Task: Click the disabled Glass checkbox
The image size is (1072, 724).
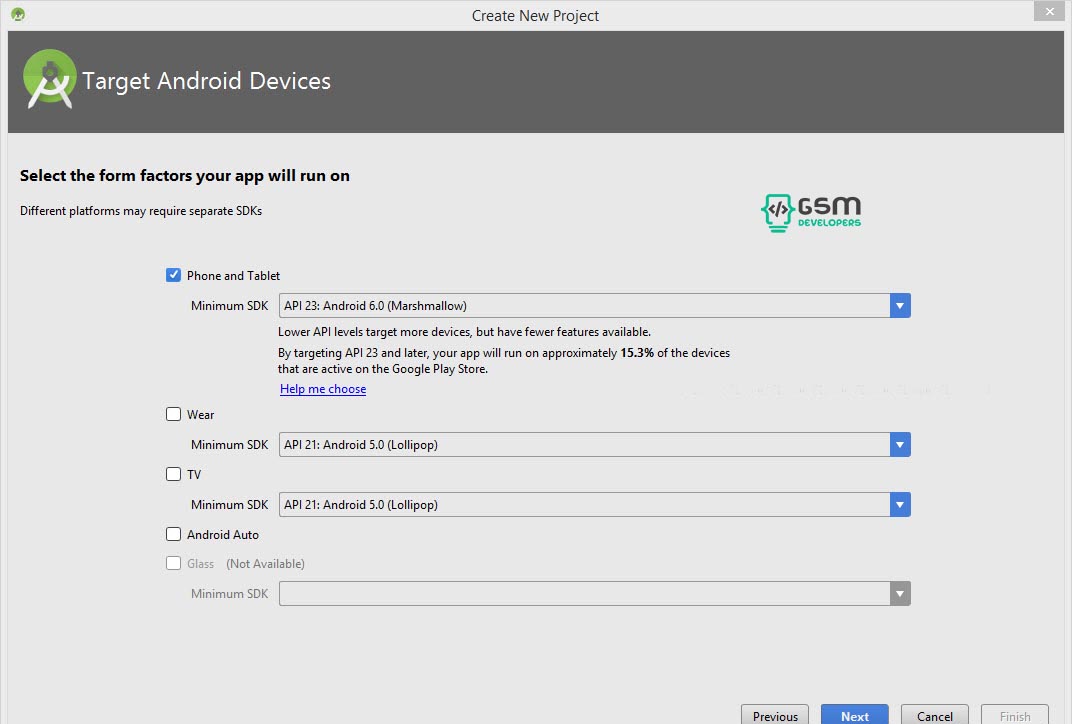Action: tap(174, 563)
